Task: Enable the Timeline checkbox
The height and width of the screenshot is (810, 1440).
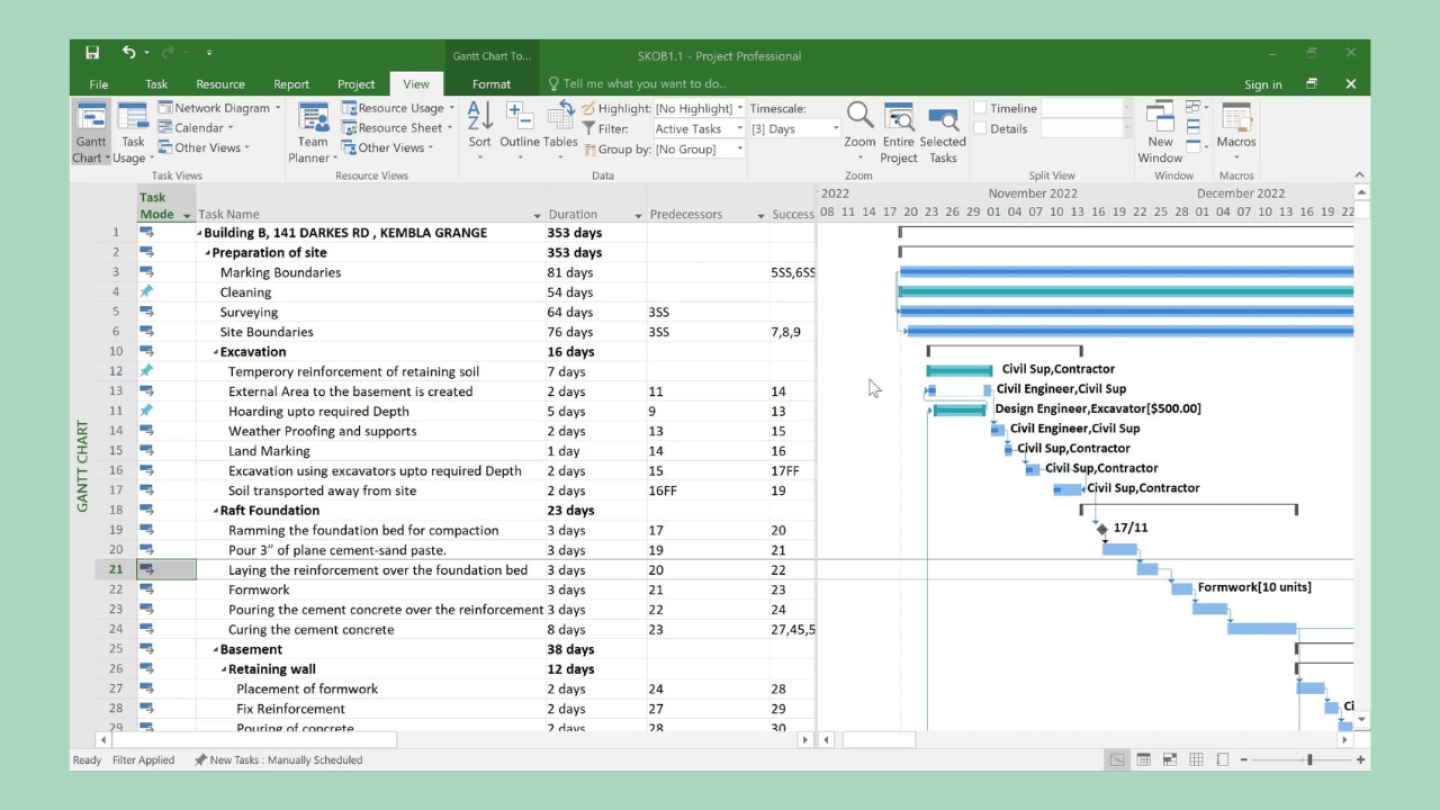Action: (x=980, y=108)
